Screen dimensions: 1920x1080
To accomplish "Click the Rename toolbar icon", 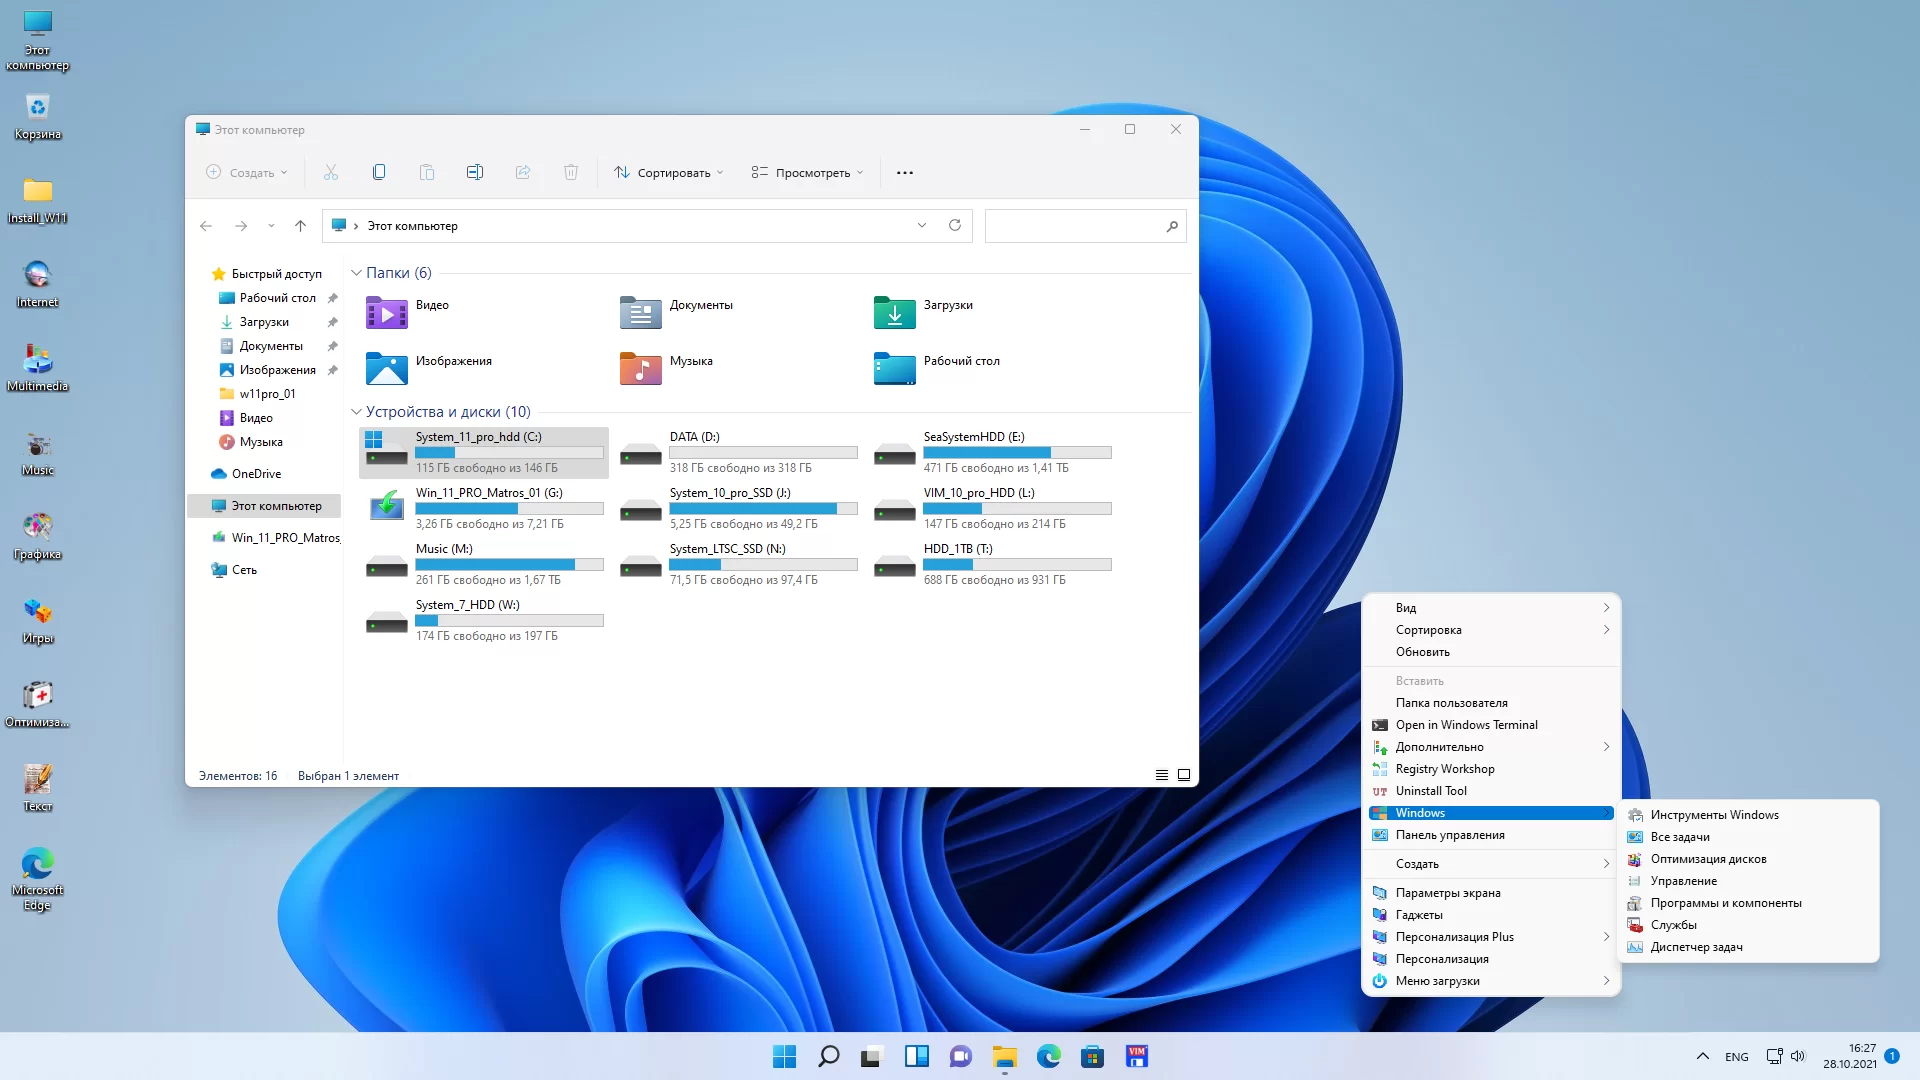I will tap(475, 172).
